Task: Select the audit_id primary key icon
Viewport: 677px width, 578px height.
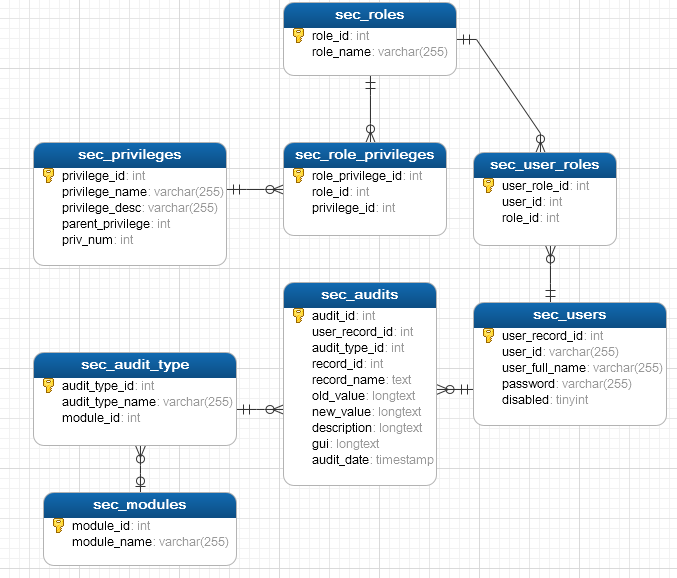Action: pyautogui.click(x=298, y=315)
